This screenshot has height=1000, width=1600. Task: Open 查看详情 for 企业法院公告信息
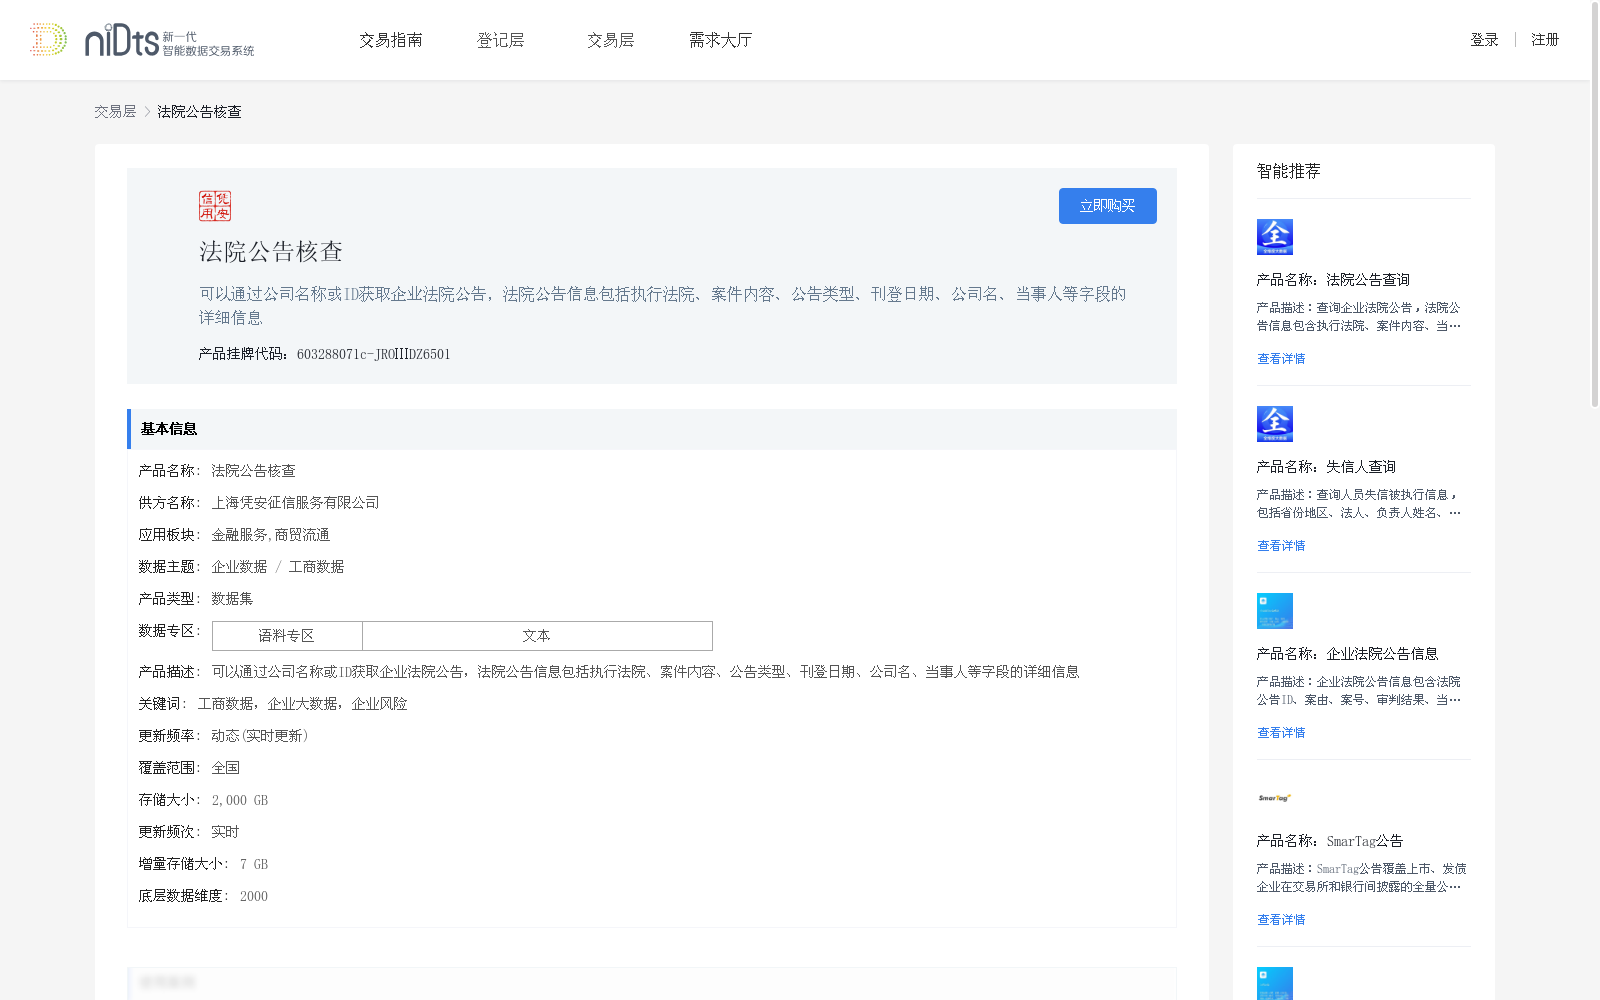click(x=1281, y=733)
